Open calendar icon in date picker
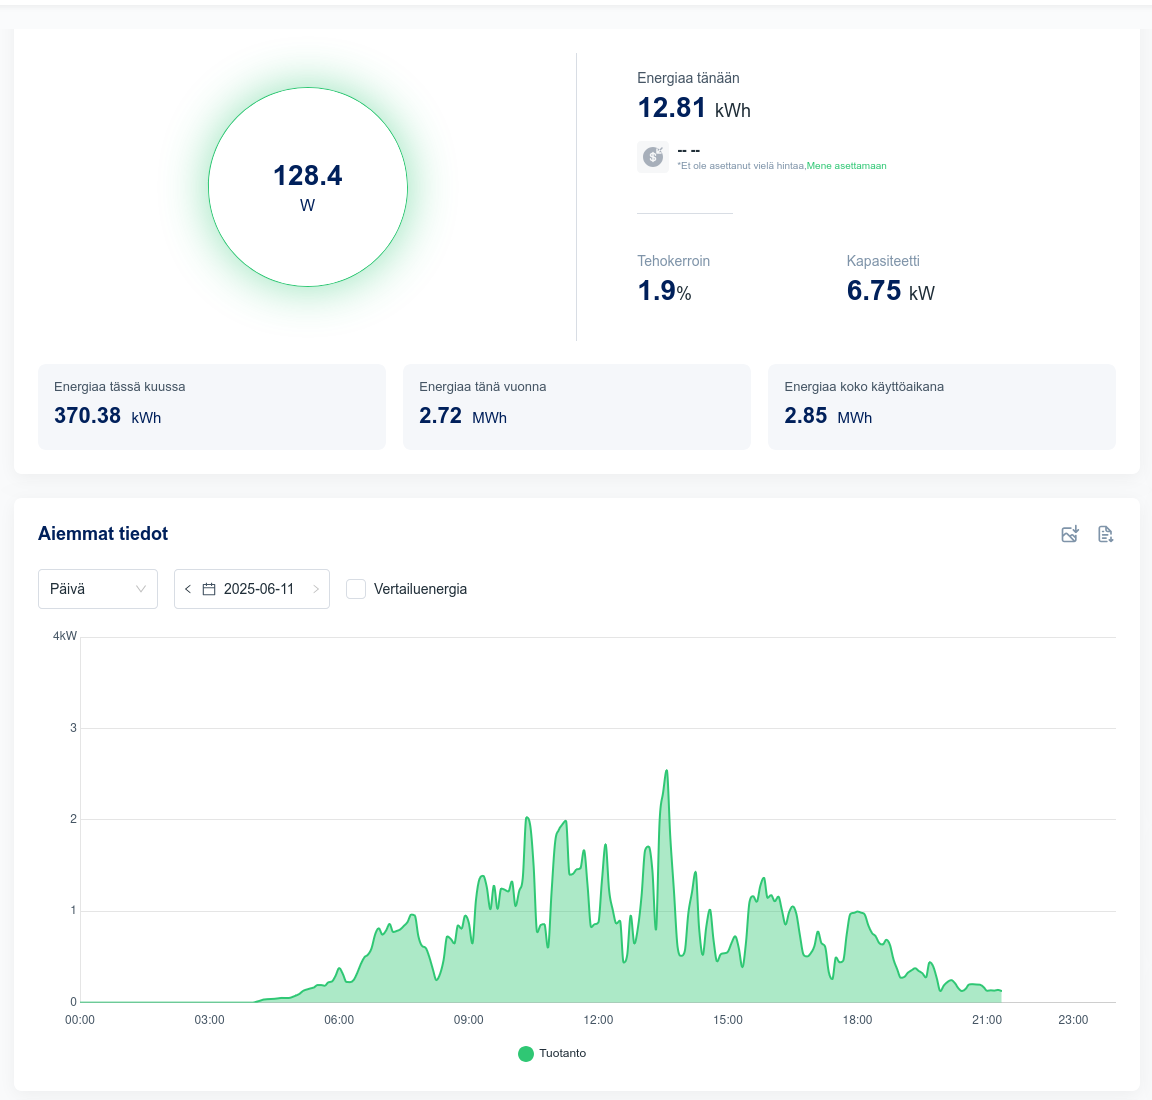 [209, 589]
